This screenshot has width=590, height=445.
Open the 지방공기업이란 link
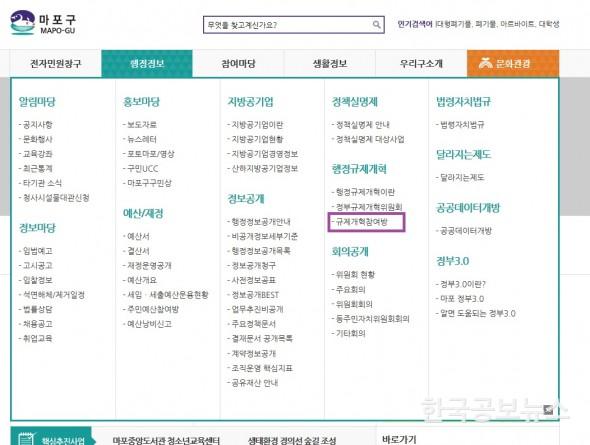(x=257, y=125)
